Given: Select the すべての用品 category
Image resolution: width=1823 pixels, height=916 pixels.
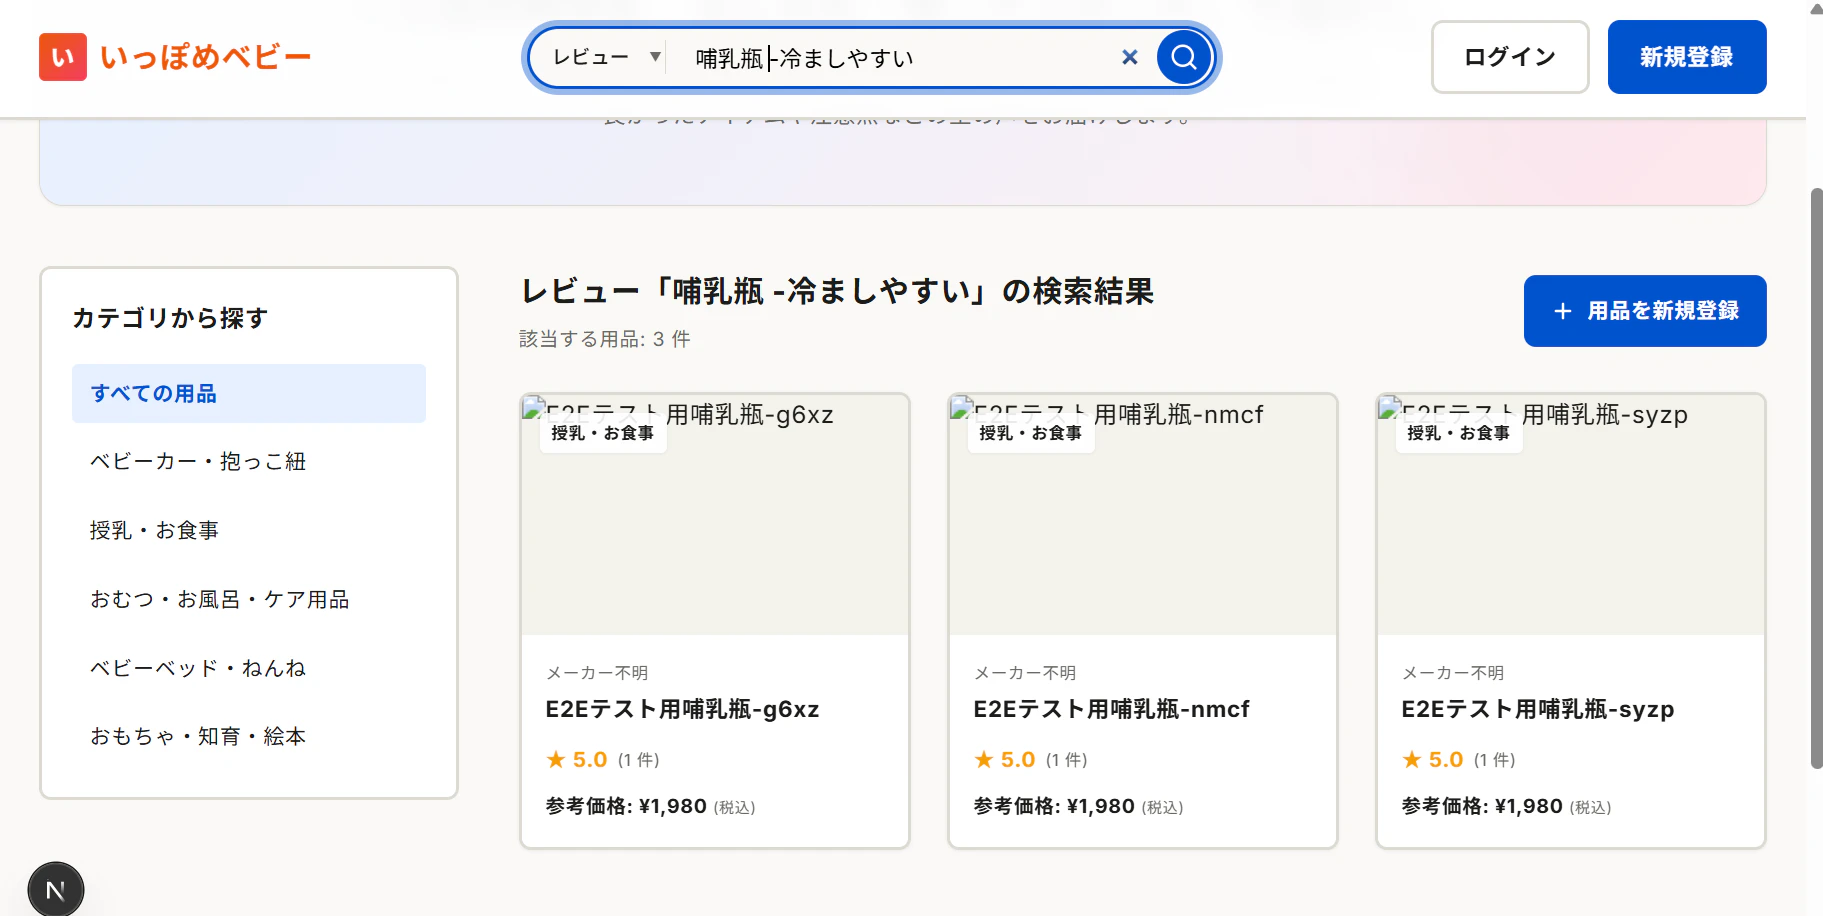Looking at the screenshot, I should 249,393.
